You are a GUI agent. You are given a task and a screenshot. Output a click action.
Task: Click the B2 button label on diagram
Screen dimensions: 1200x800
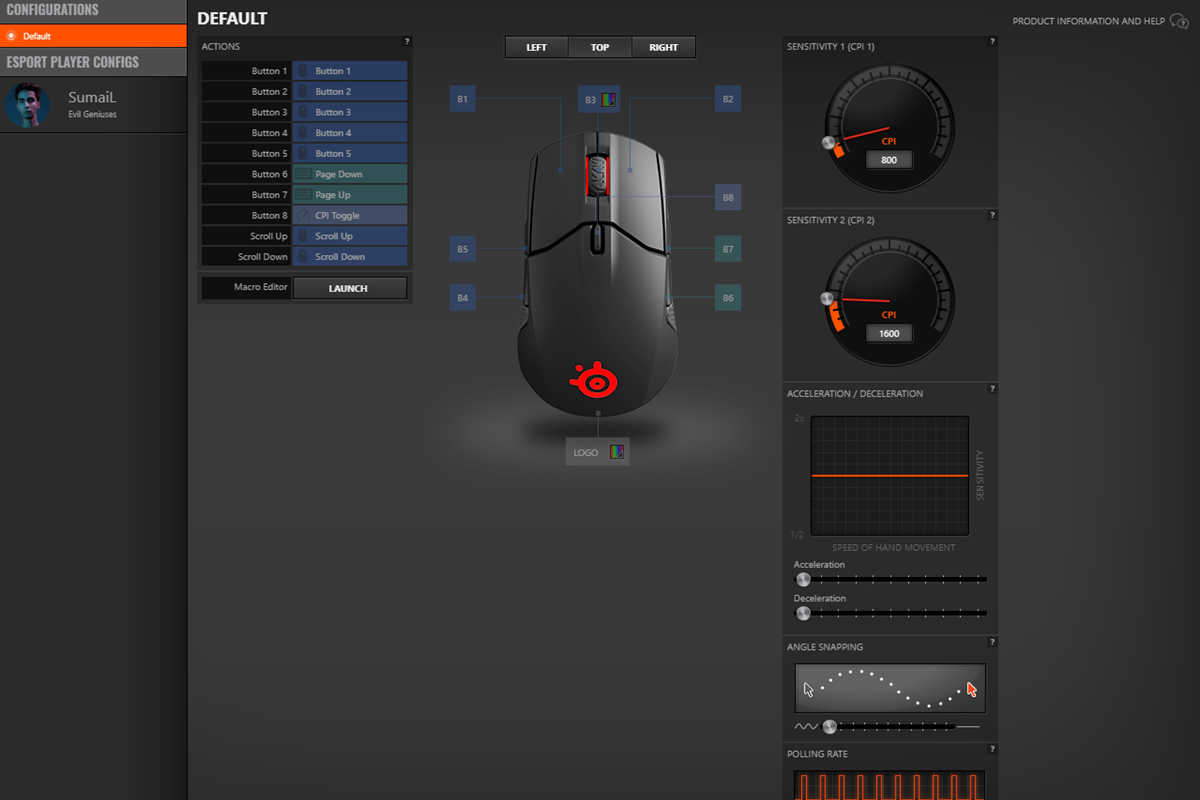click(728, 99)
